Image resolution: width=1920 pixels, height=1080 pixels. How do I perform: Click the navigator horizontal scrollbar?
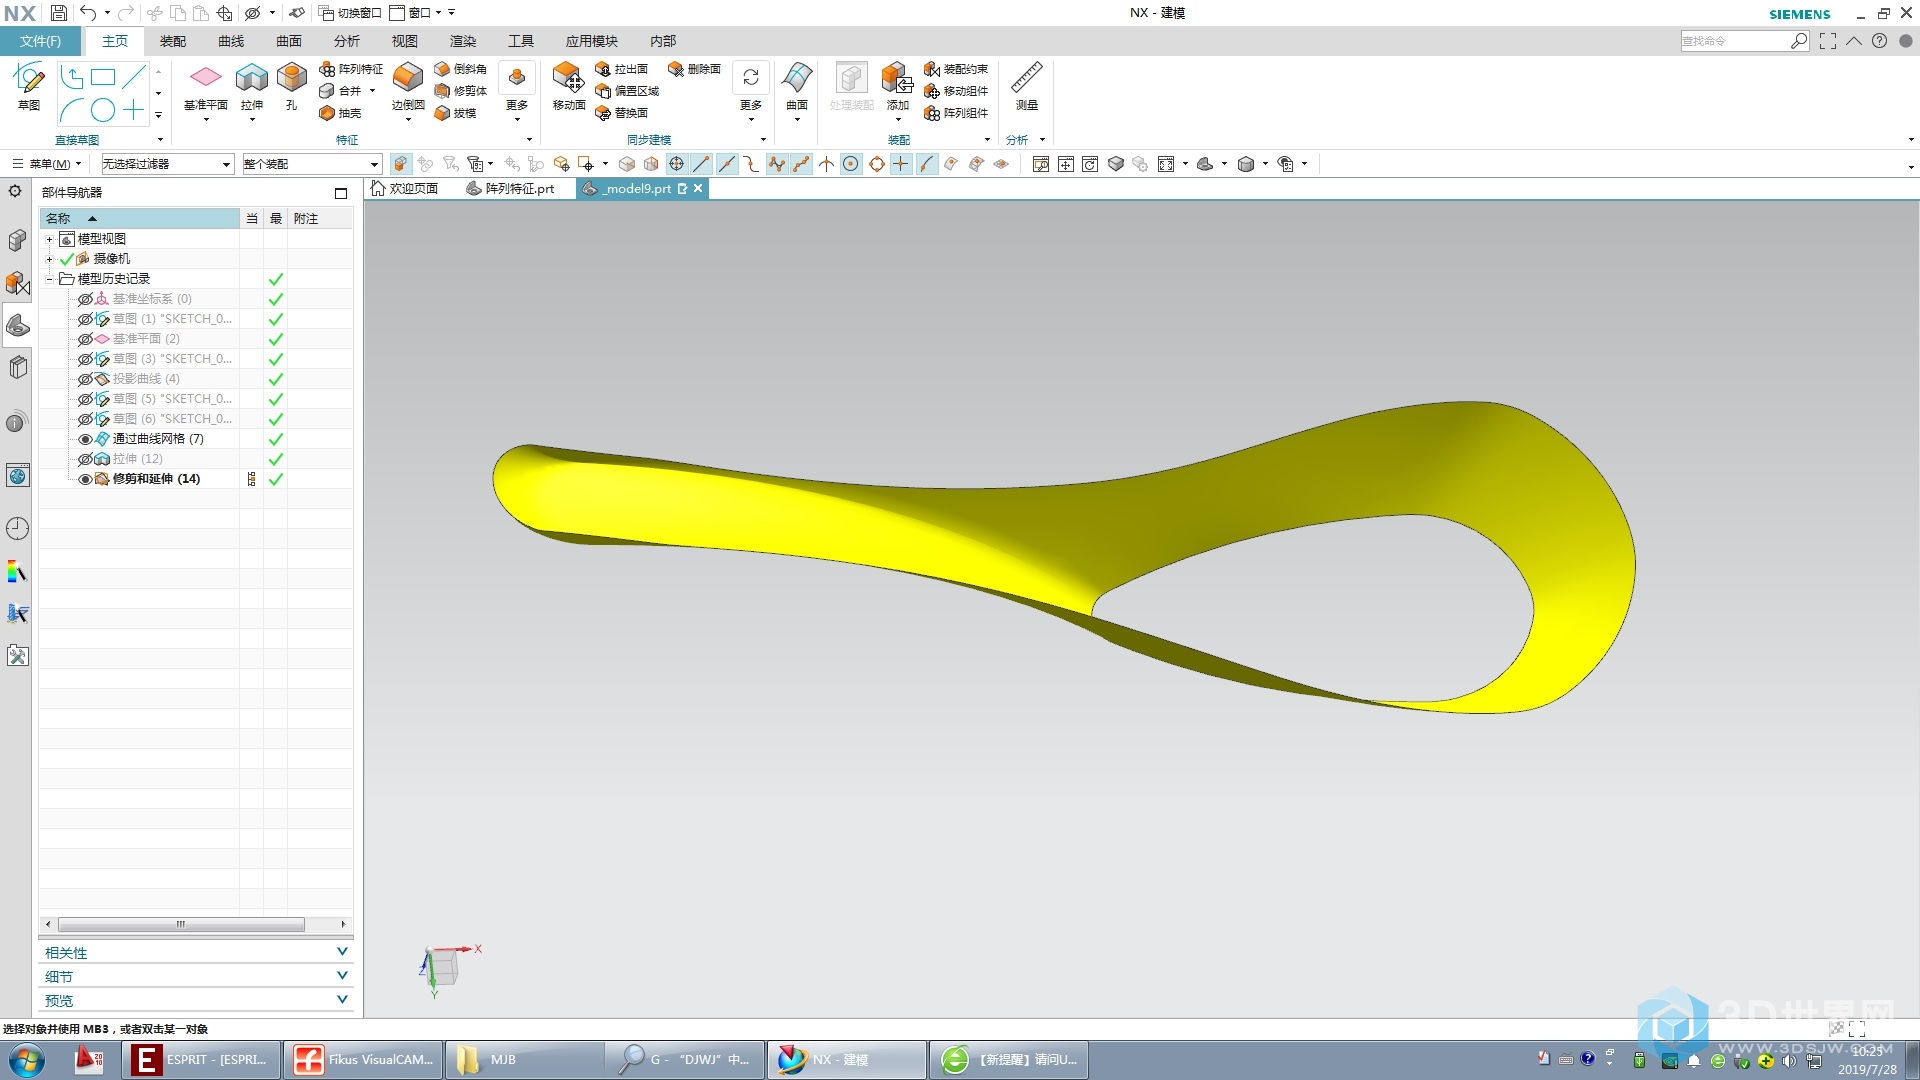181,924
